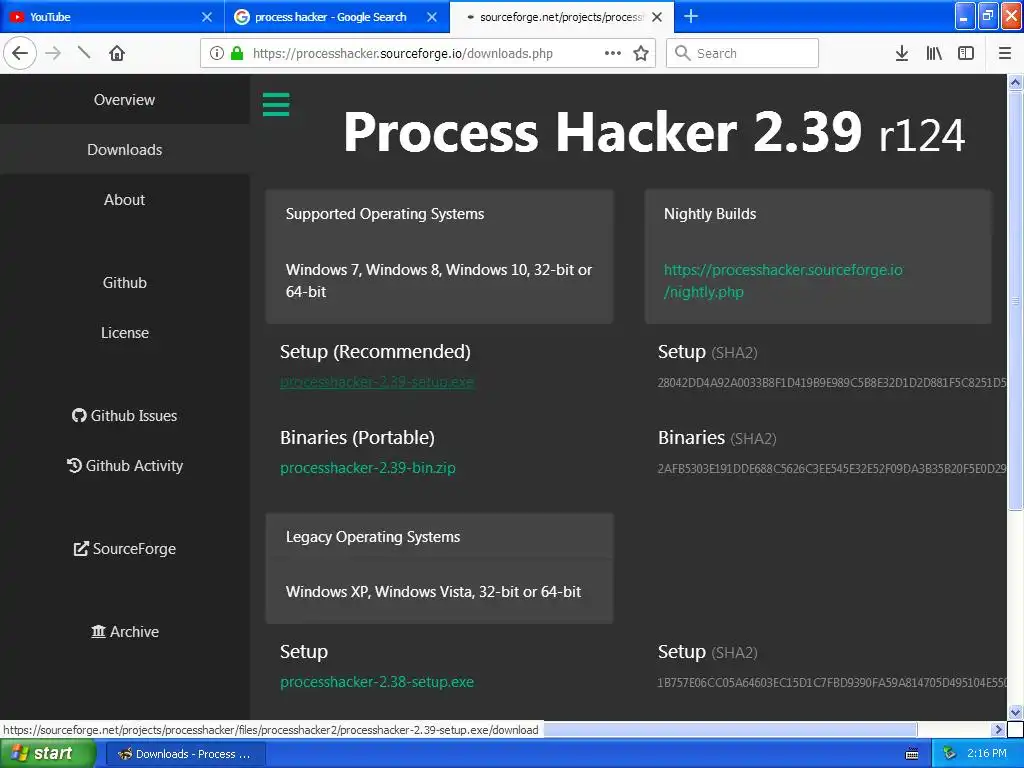Screen dimensions: 1024x768
Task: Click the network tray icon near clock
Action: (x=949, y=754)
